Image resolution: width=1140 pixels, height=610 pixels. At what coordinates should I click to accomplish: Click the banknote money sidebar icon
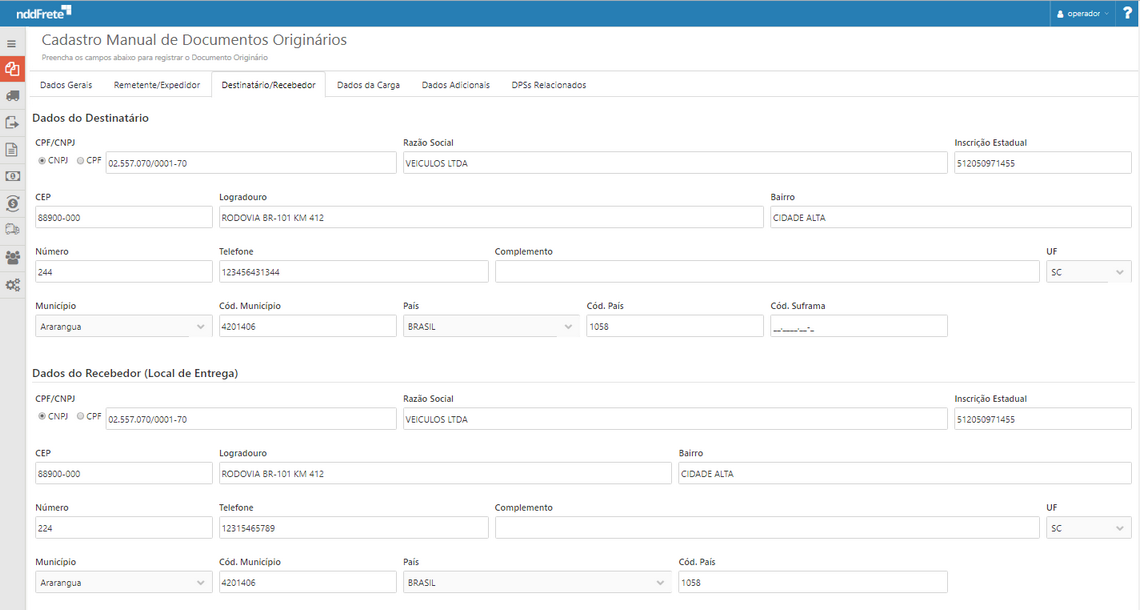tap(12, 176)
